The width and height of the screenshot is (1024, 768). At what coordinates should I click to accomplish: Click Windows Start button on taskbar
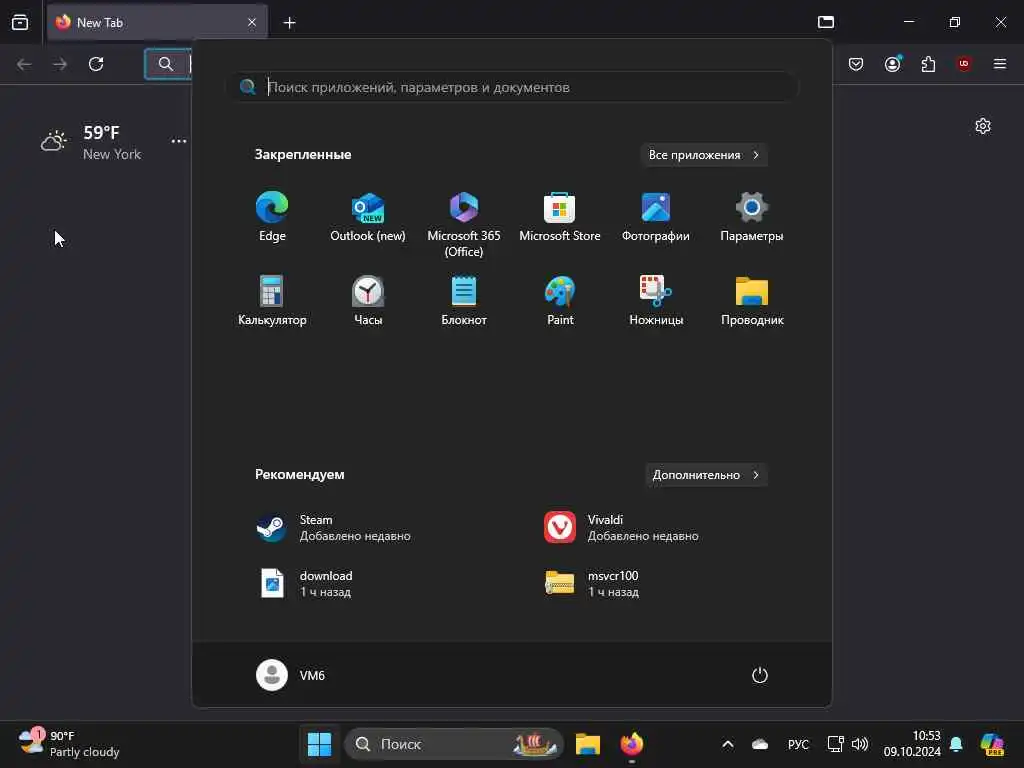click(319, 744)
